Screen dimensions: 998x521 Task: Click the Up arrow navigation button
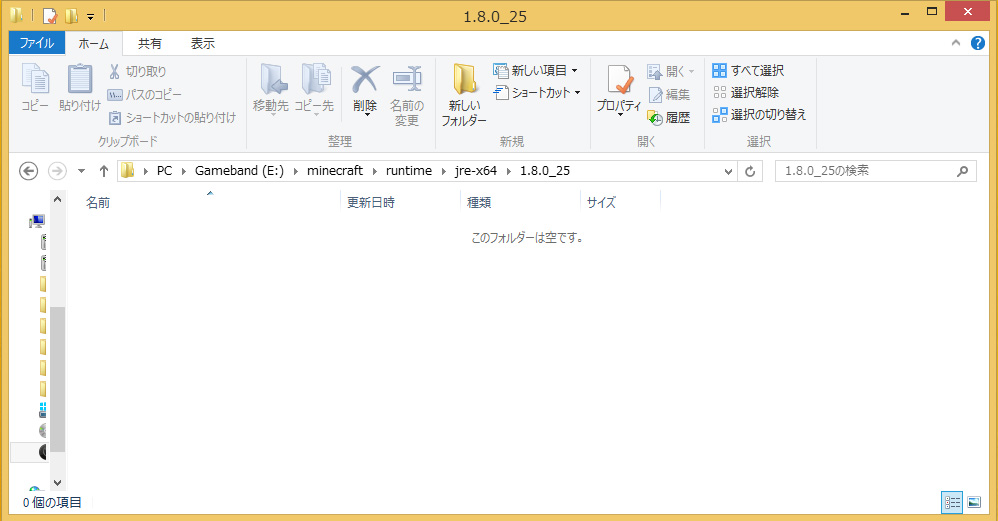tap(103, 171)
